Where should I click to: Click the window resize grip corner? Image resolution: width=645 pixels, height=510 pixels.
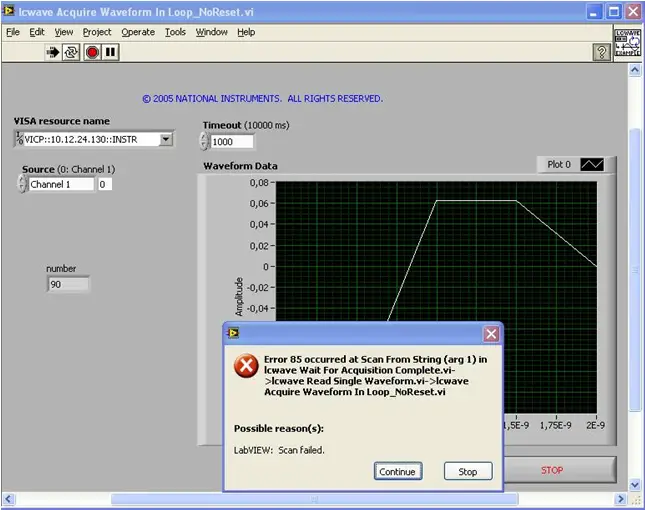click(x=636, y=500)
